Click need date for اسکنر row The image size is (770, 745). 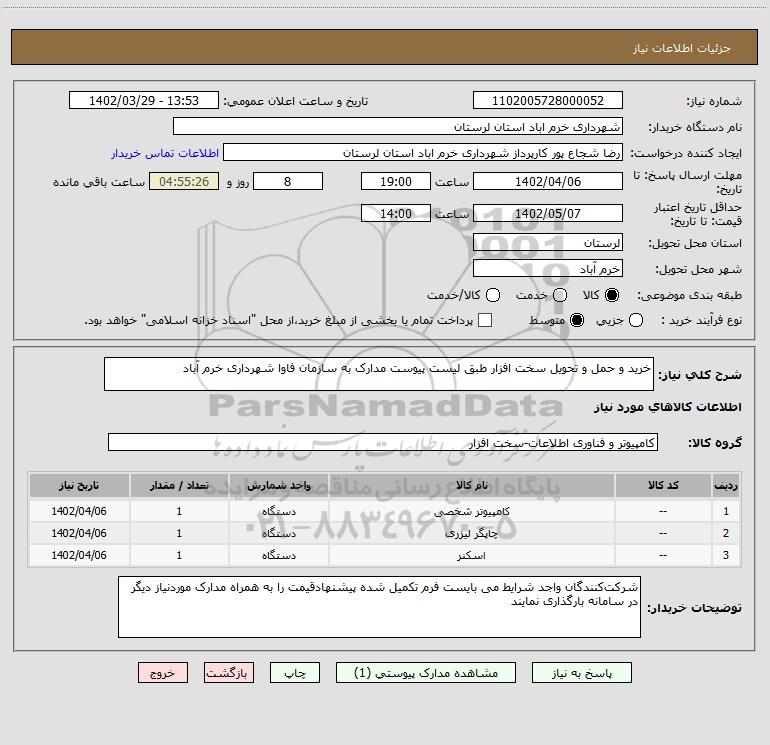point(79,555)
